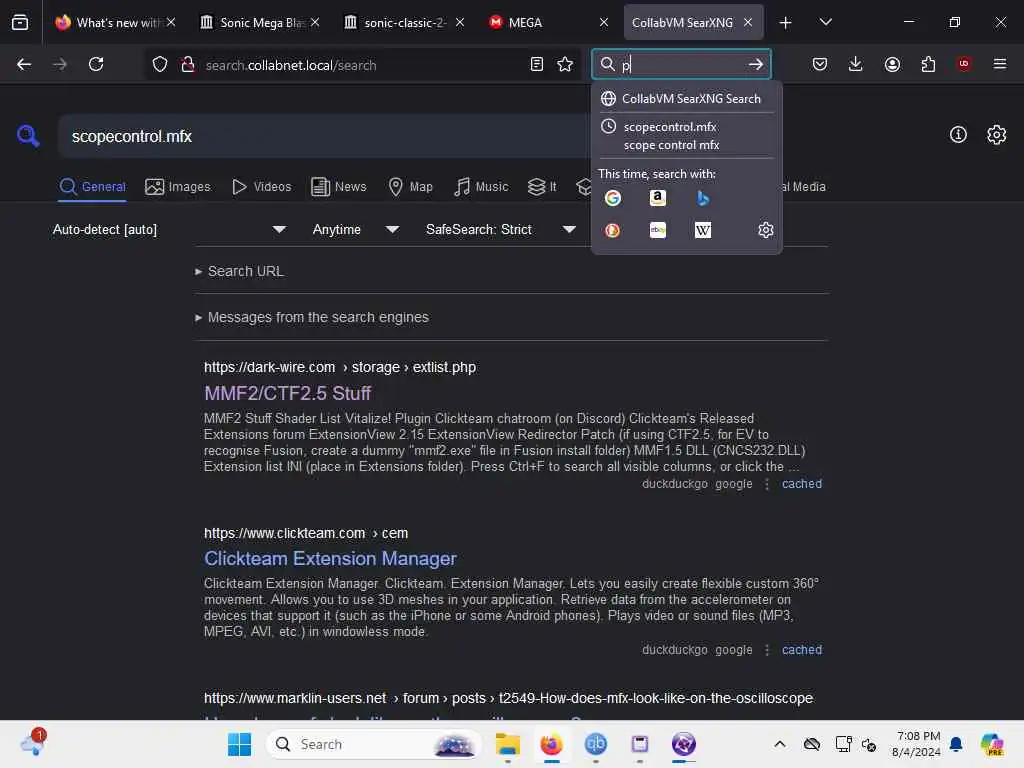The width and height of the screenshot is (1024, 768).
Task: Open the Downloads panel
Action: 856,64
